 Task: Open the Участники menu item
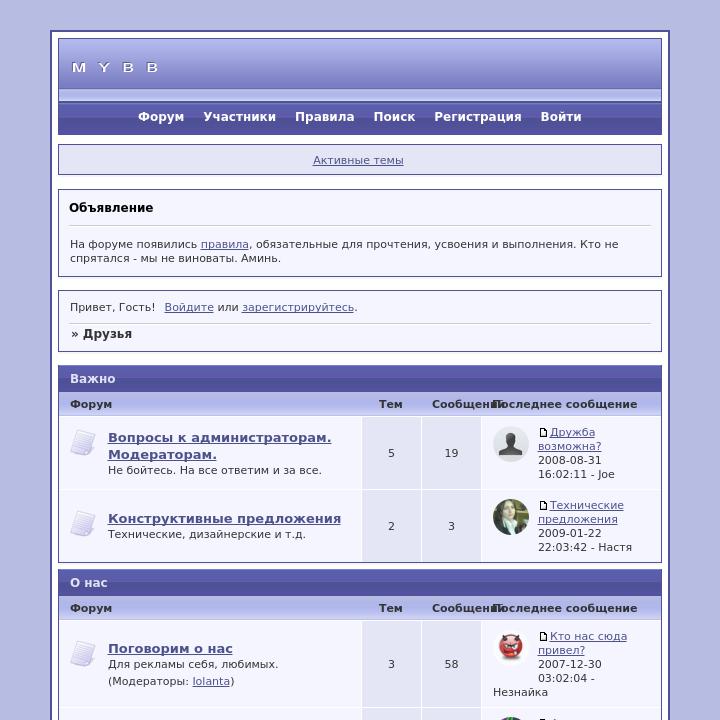(x=240, y=117)
